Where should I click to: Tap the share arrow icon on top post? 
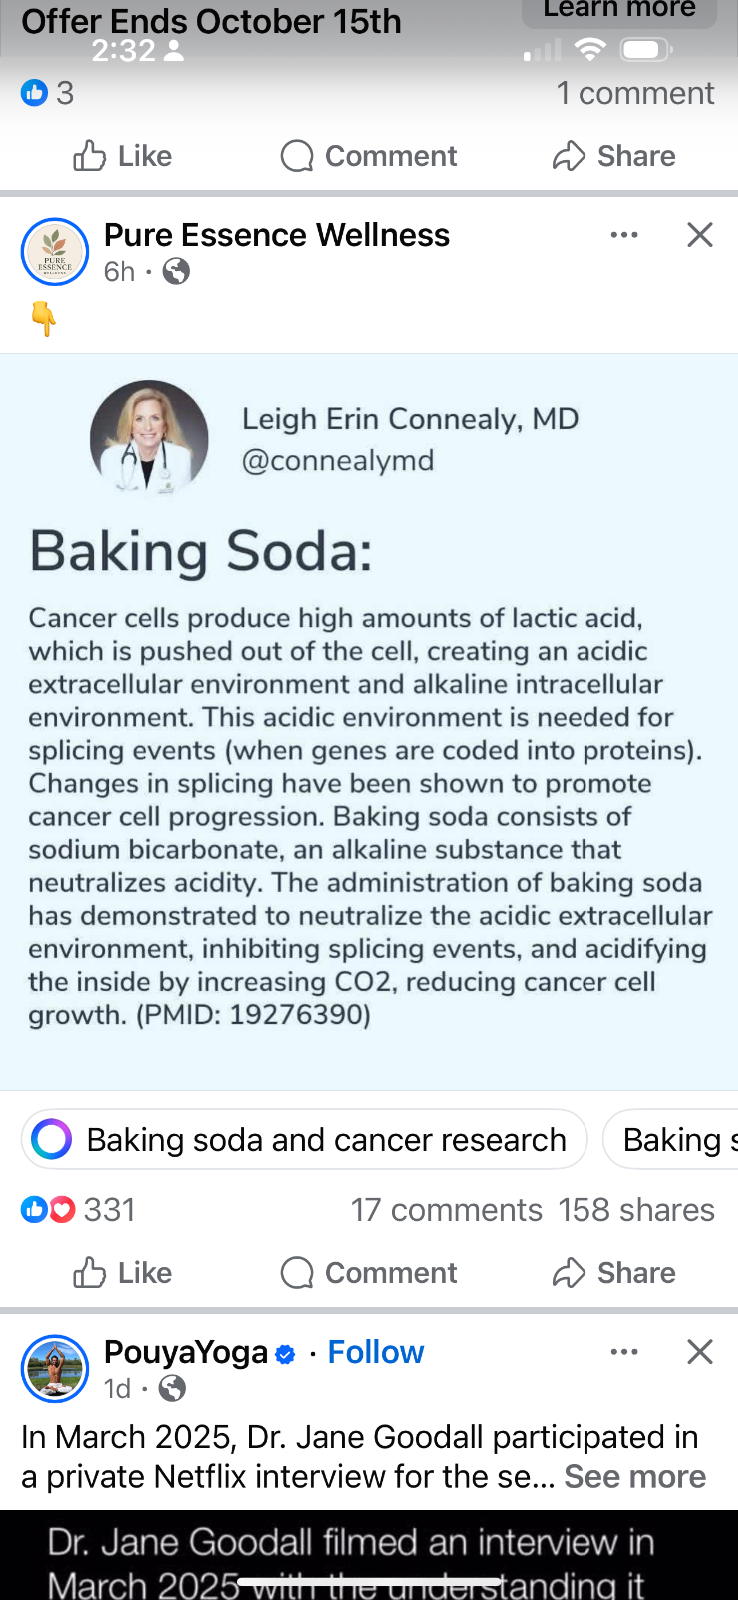click(569, 156)
